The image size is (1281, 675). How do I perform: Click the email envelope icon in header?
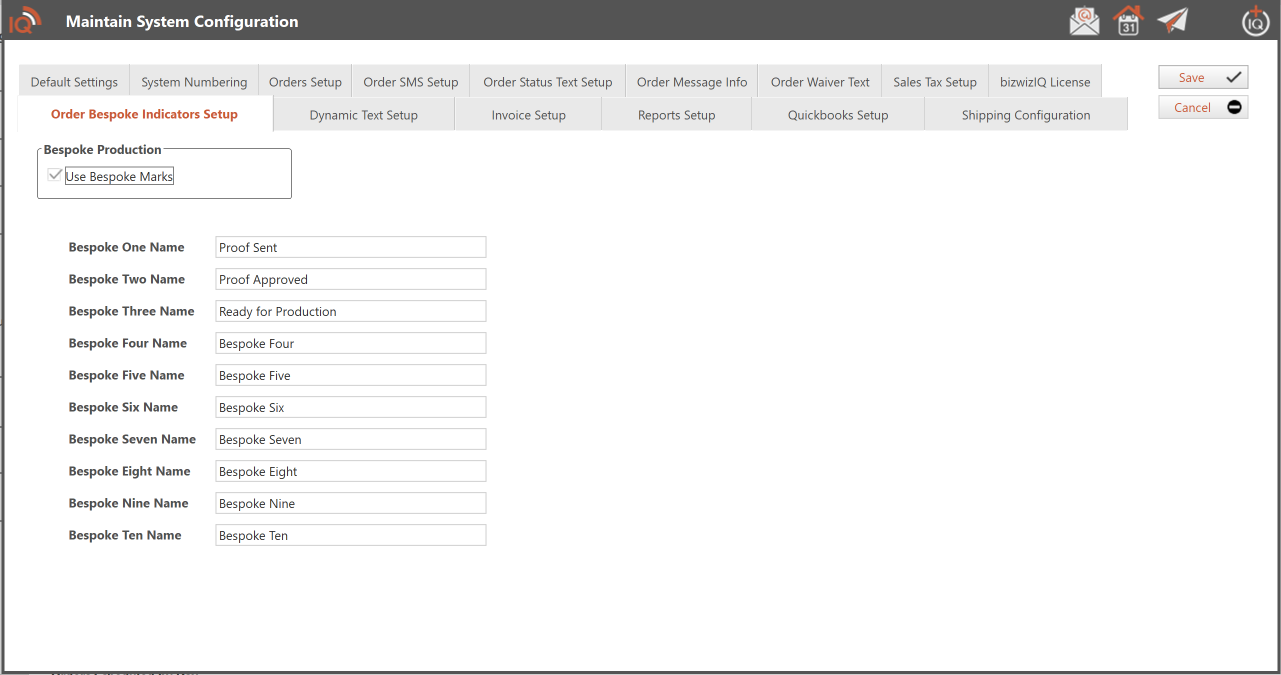click(x=1084, y=21)
